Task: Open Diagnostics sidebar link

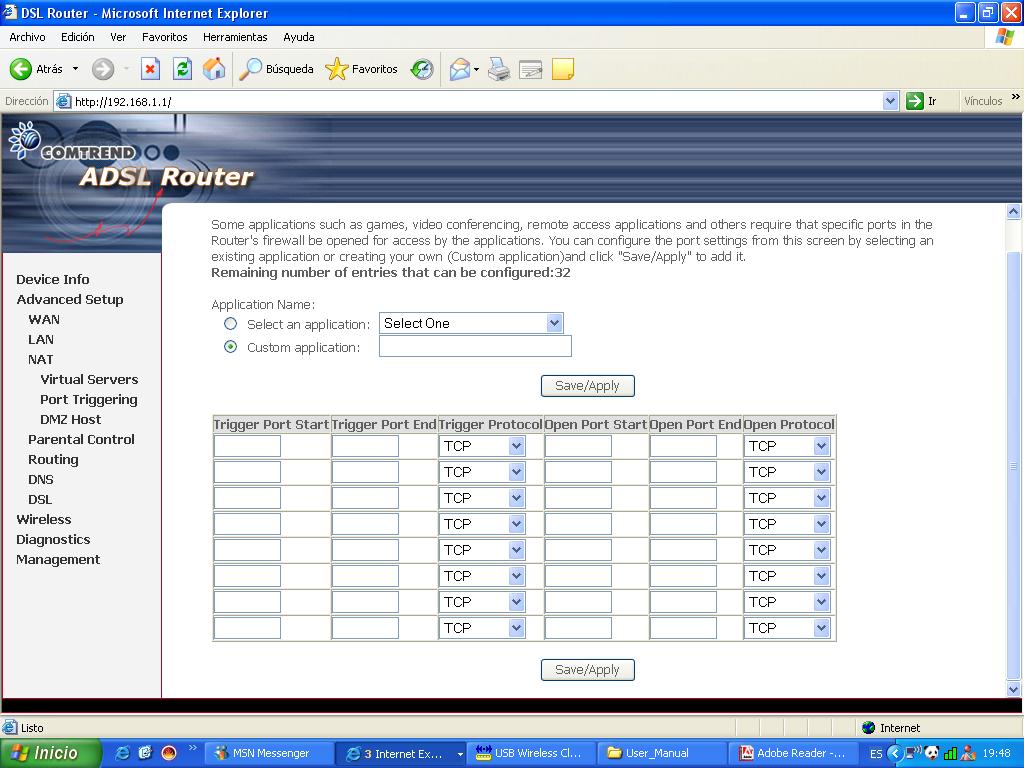Action: (53, 540)
